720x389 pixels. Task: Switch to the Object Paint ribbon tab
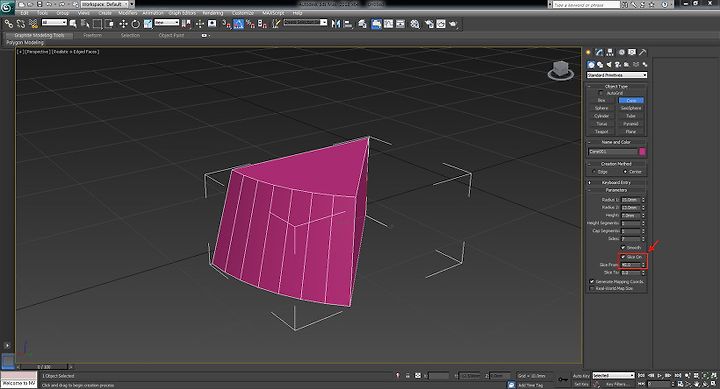[171, 35]
